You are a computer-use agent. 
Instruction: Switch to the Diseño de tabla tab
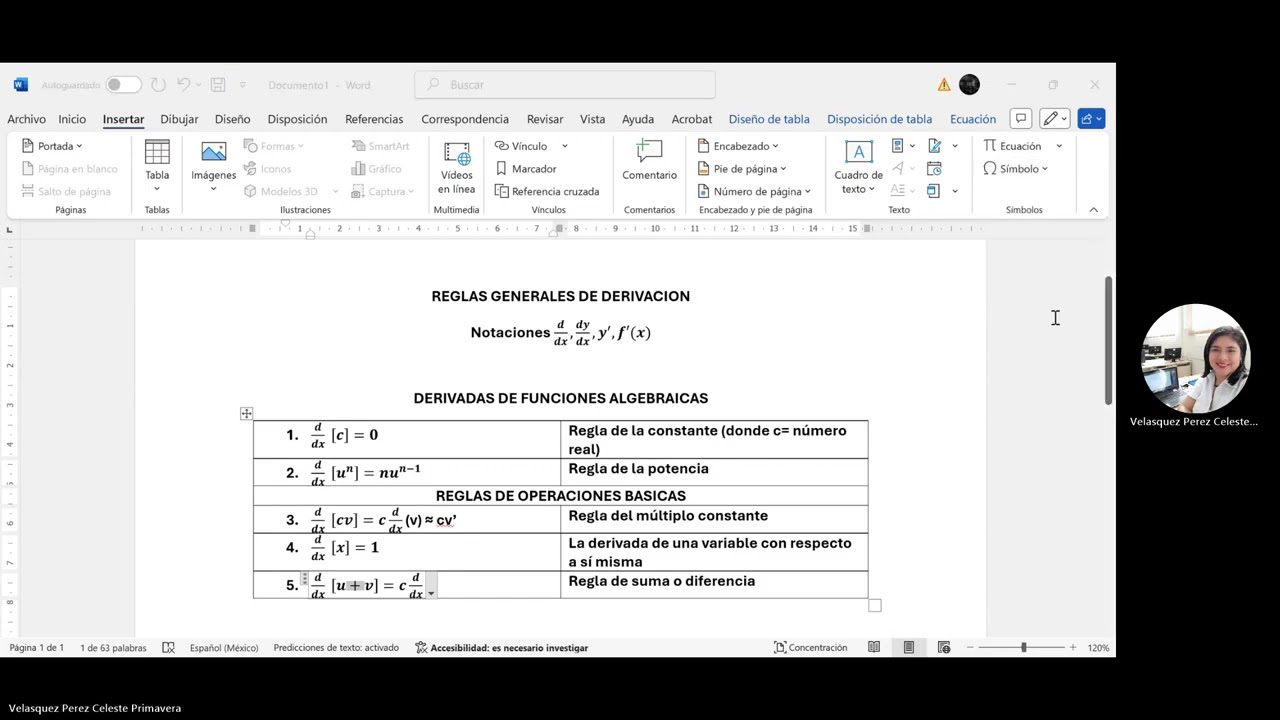pos(769,119)
